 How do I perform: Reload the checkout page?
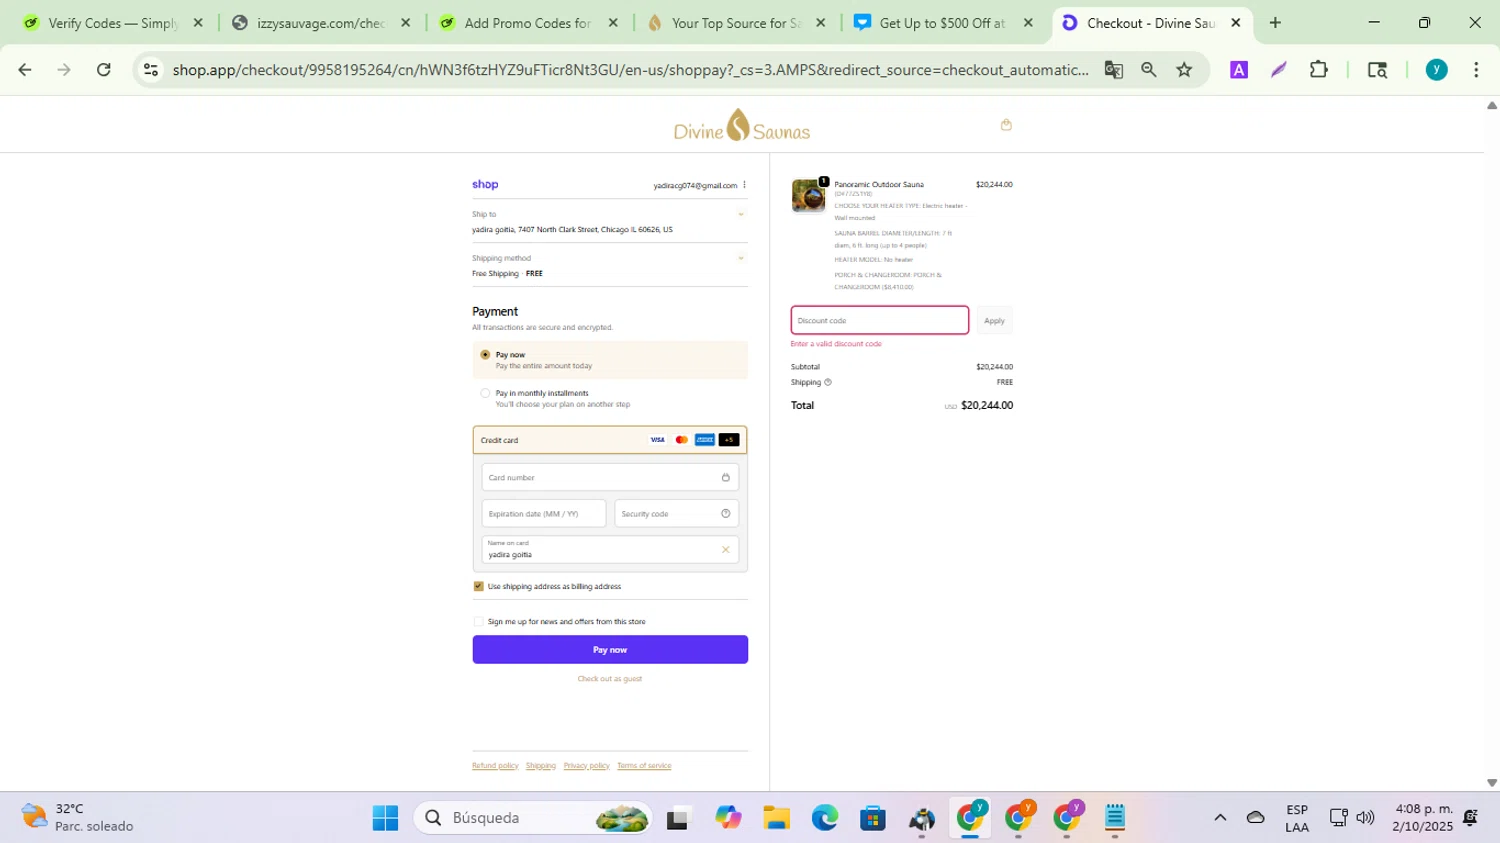tap(104, 70)
